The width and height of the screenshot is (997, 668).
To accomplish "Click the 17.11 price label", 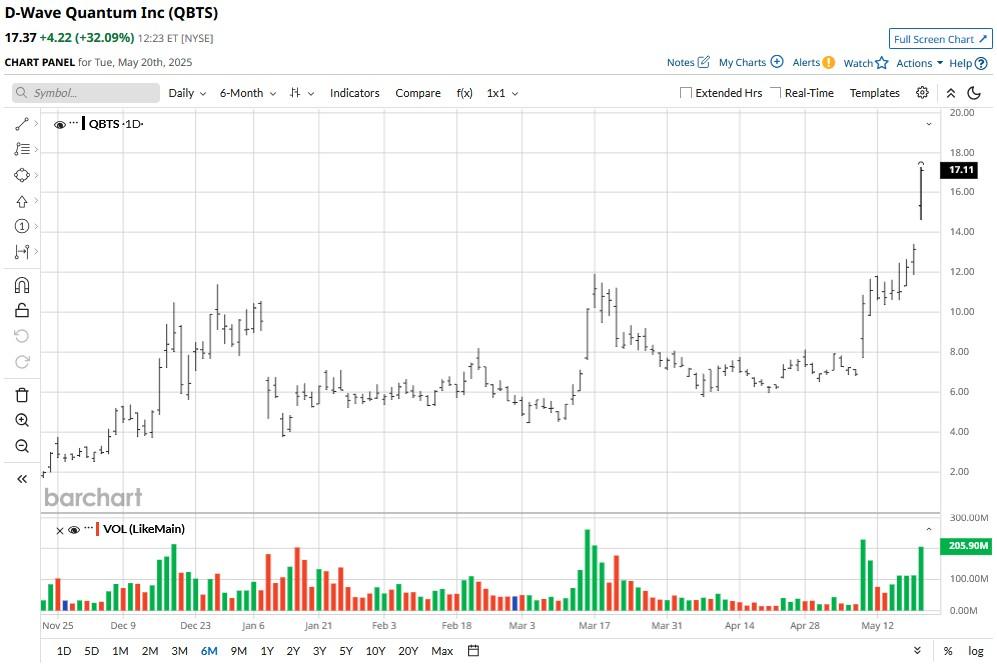I will click(961, 170).
